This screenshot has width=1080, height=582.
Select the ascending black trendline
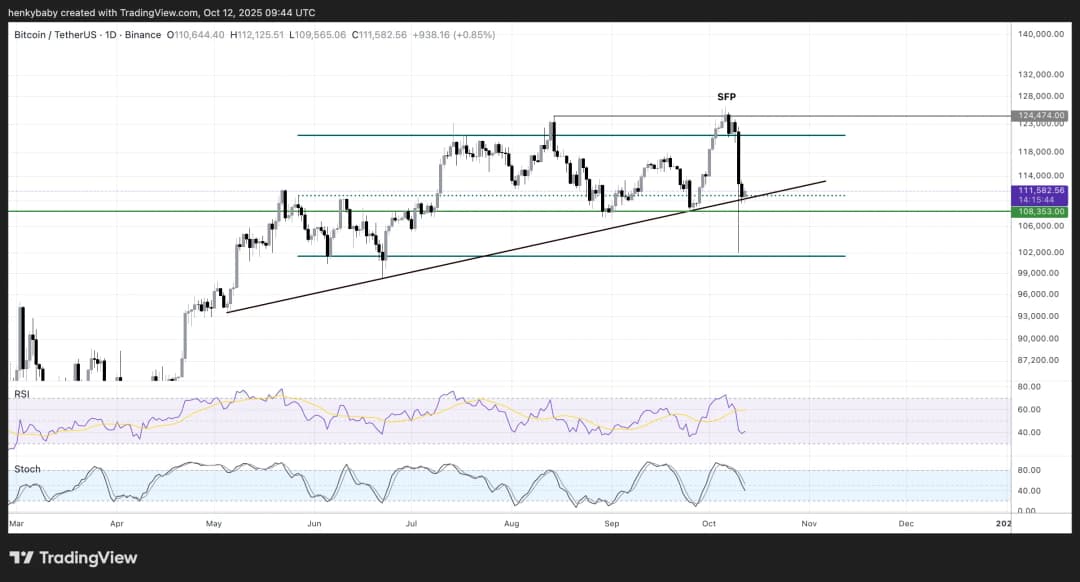coord(500,251)
